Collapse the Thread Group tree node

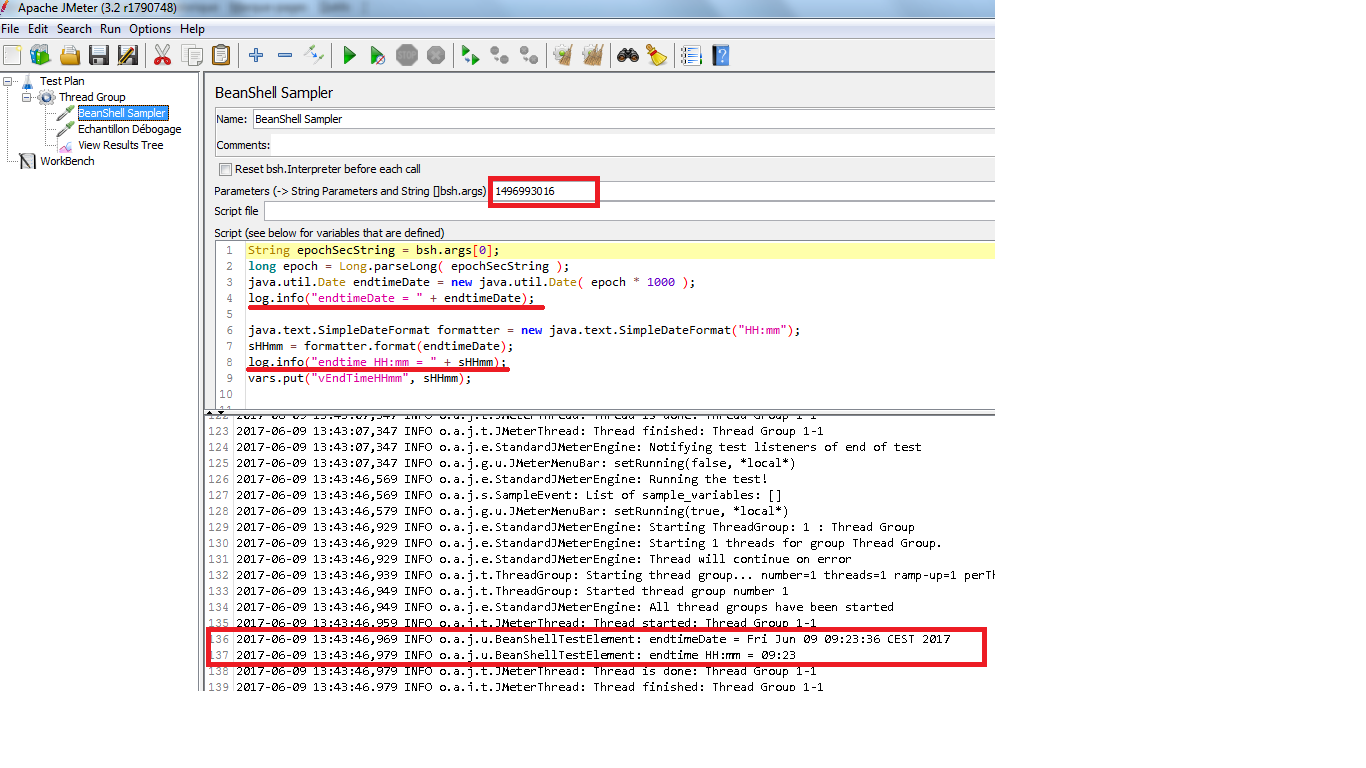[x=27, y=97]
